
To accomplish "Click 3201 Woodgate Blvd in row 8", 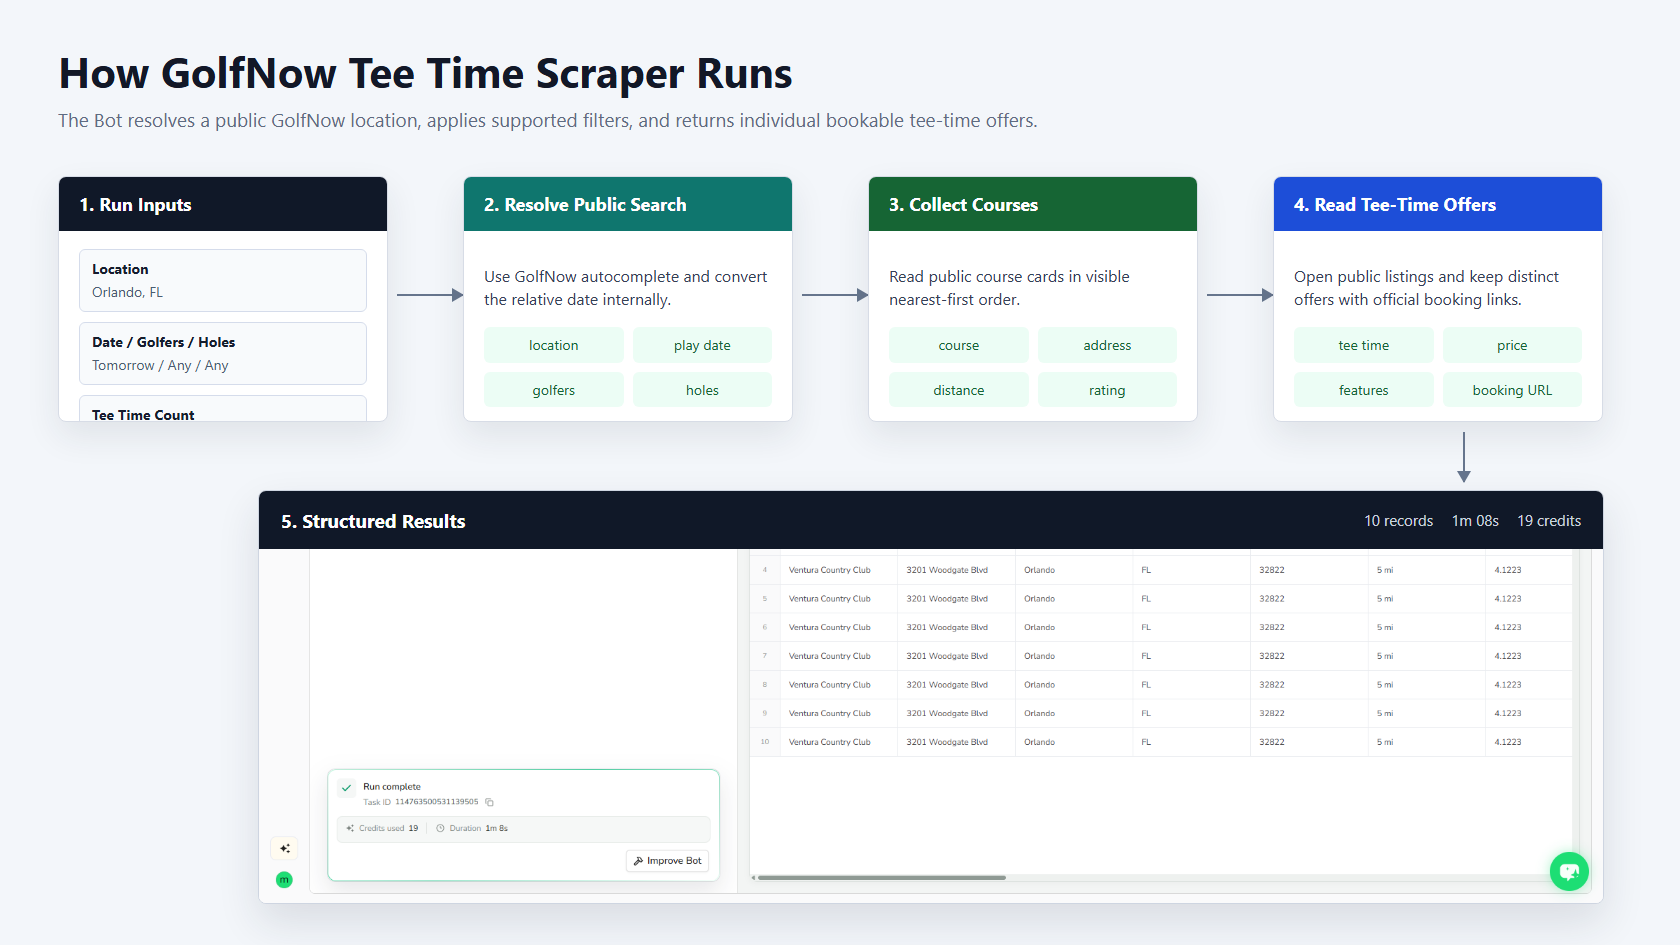I will (x=947, y=685).
